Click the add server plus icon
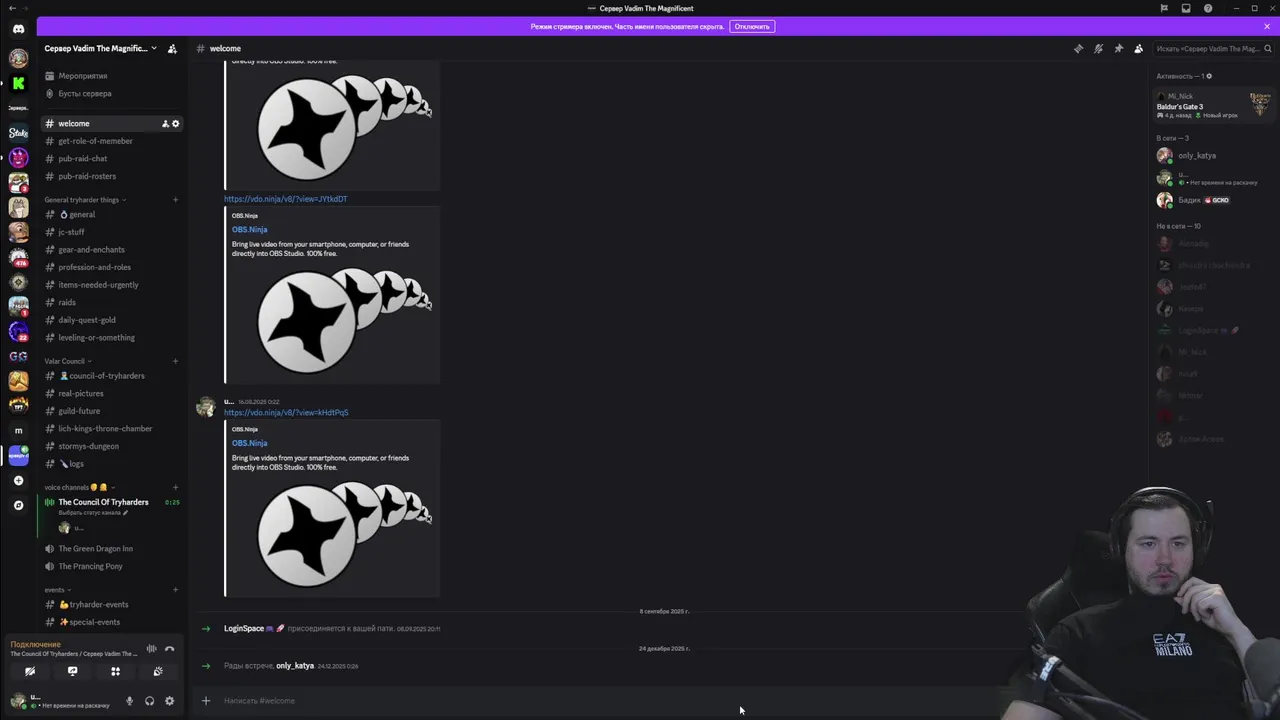 pyautogui.click(x=18, y=480)
